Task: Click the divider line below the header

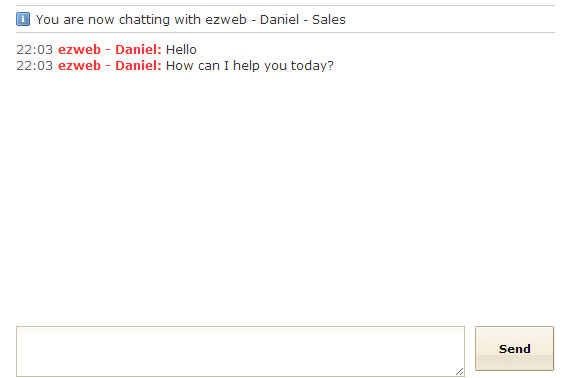Action: coord(285,32)
